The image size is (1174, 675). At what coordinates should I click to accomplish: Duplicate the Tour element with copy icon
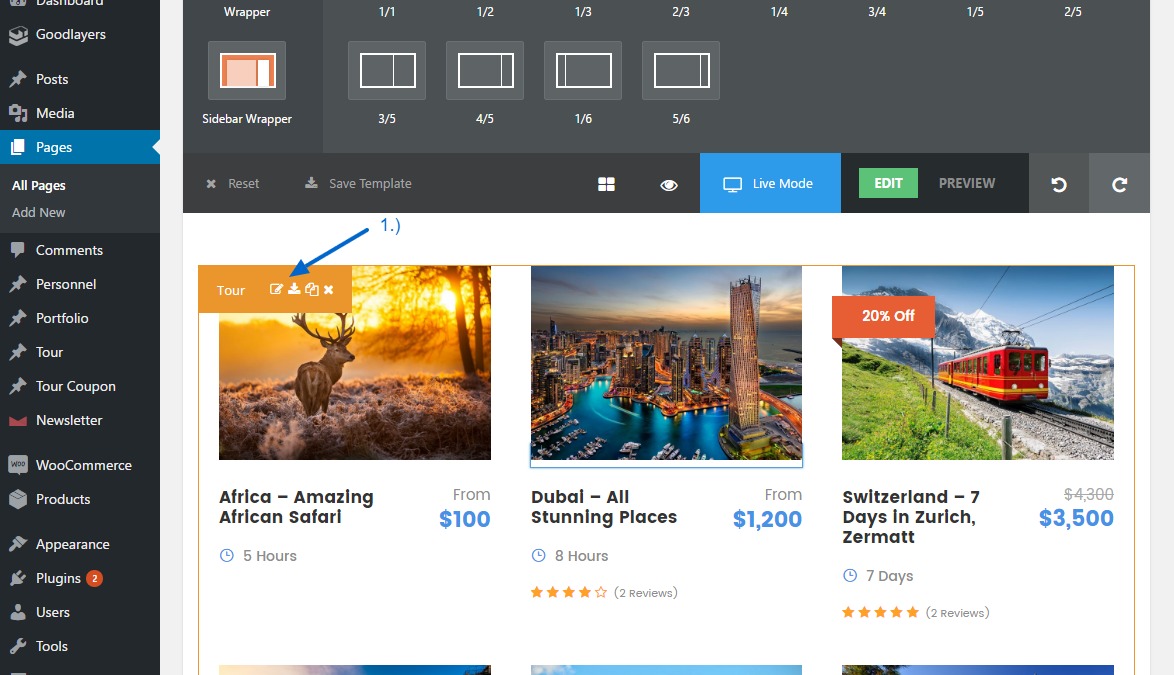312,290
